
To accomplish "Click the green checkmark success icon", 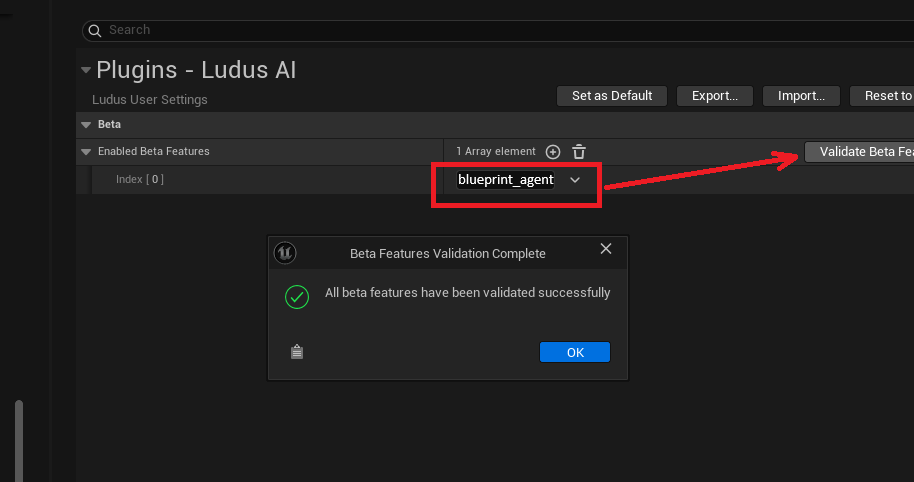I will pos(297,297).
